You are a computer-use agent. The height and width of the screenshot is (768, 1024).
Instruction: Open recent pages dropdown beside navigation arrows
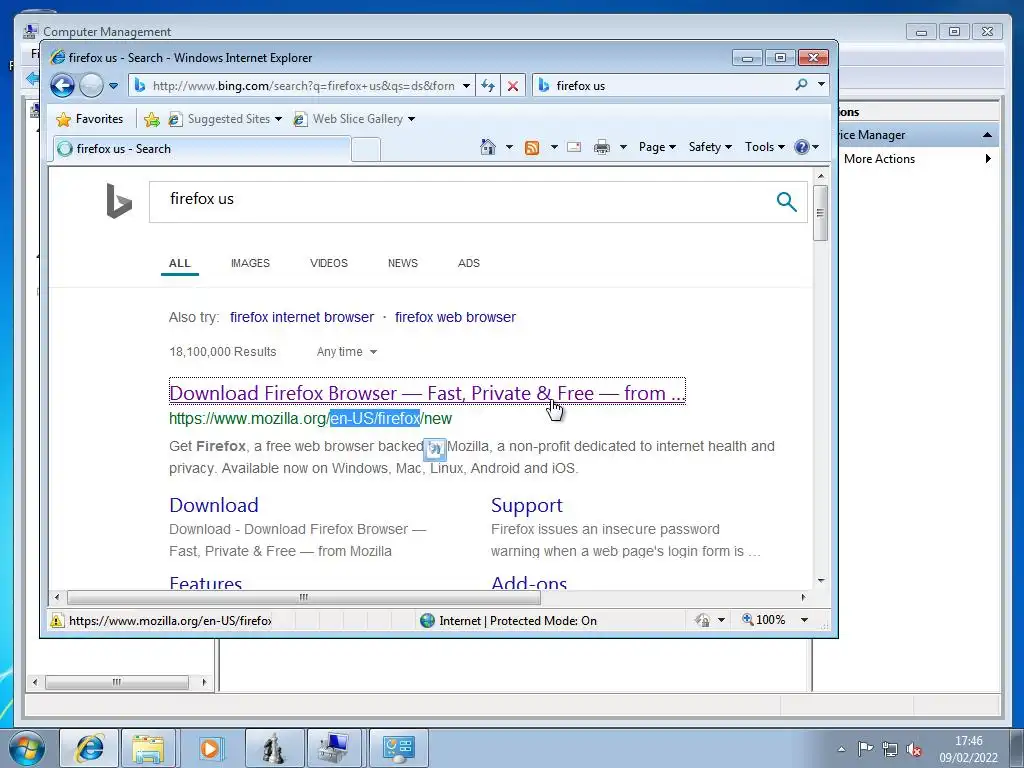tap(114, 86)
